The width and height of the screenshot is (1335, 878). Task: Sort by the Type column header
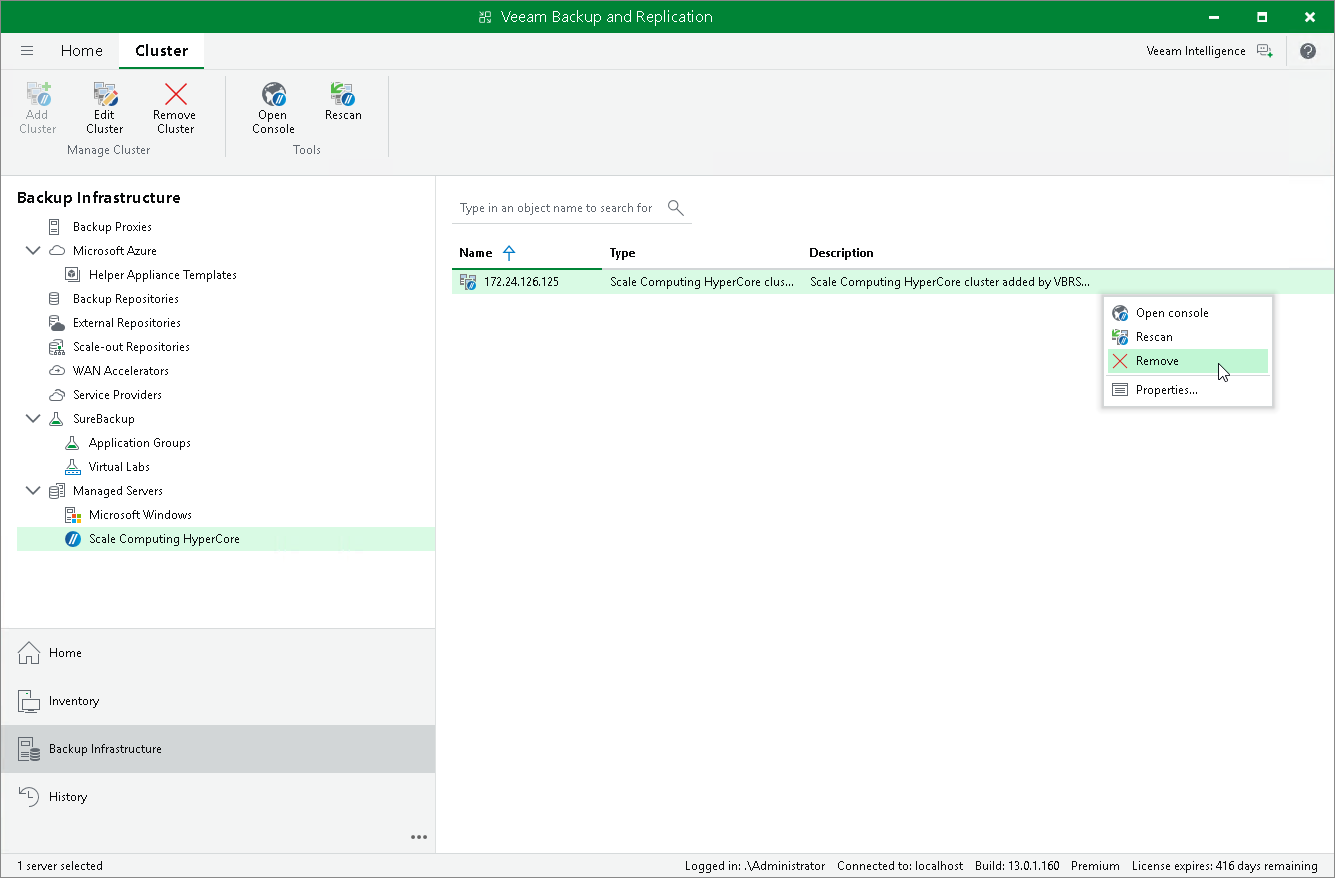click(702, 253)
